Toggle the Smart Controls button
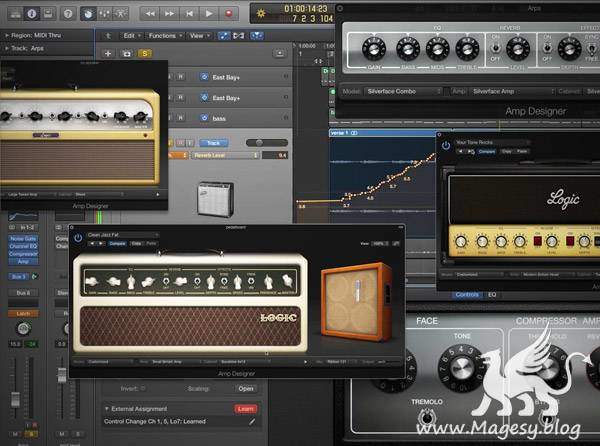Image resolution: width=600 pixels, height=446 pixels. [x=88, y=14]
